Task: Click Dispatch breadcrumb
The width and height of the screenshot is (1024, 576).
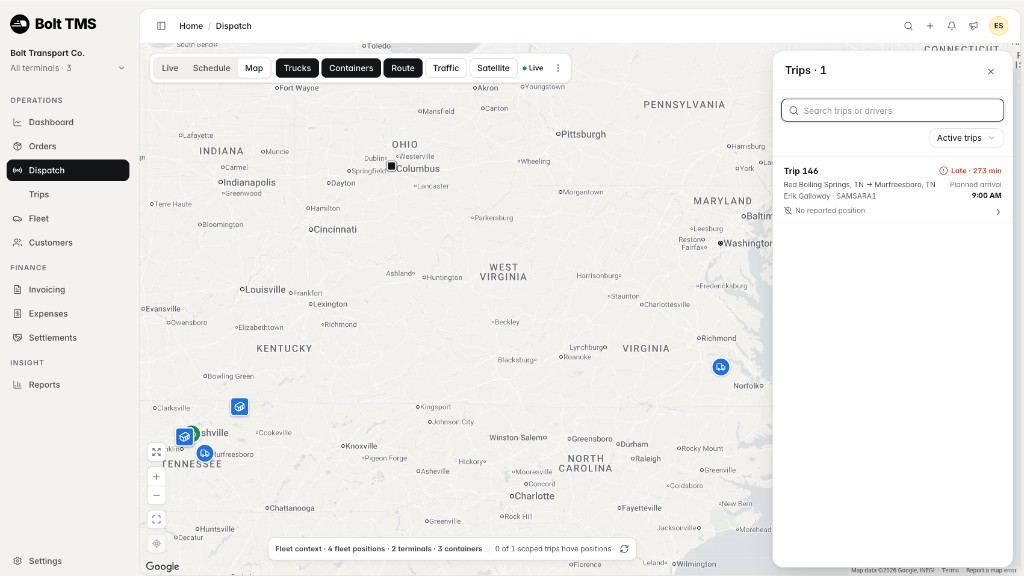Action: pos(233,26)
